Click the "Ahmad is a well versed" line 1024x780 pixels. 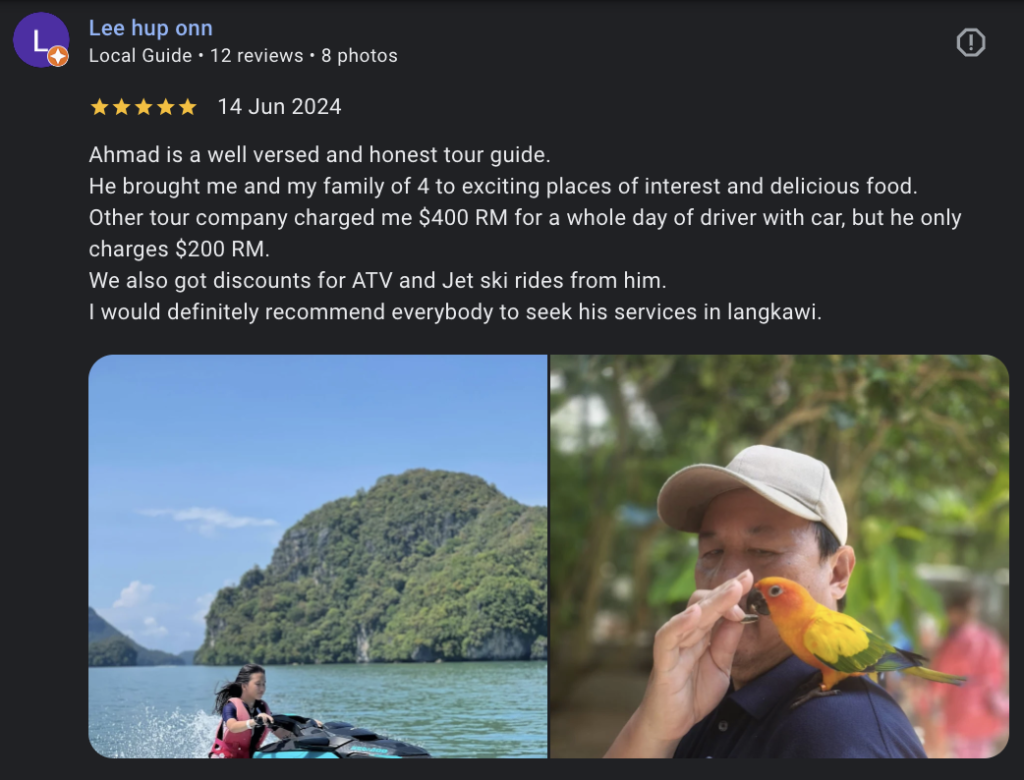(x=320, y=156)
